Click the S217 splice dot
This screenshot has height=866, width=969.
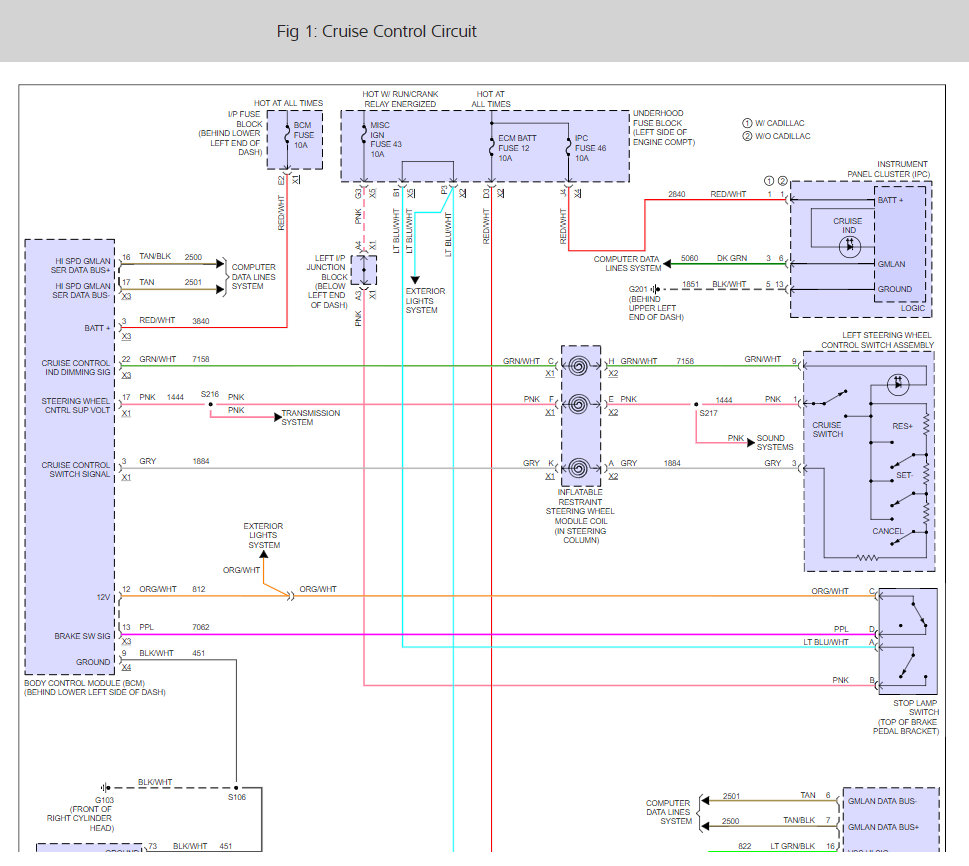696,405
